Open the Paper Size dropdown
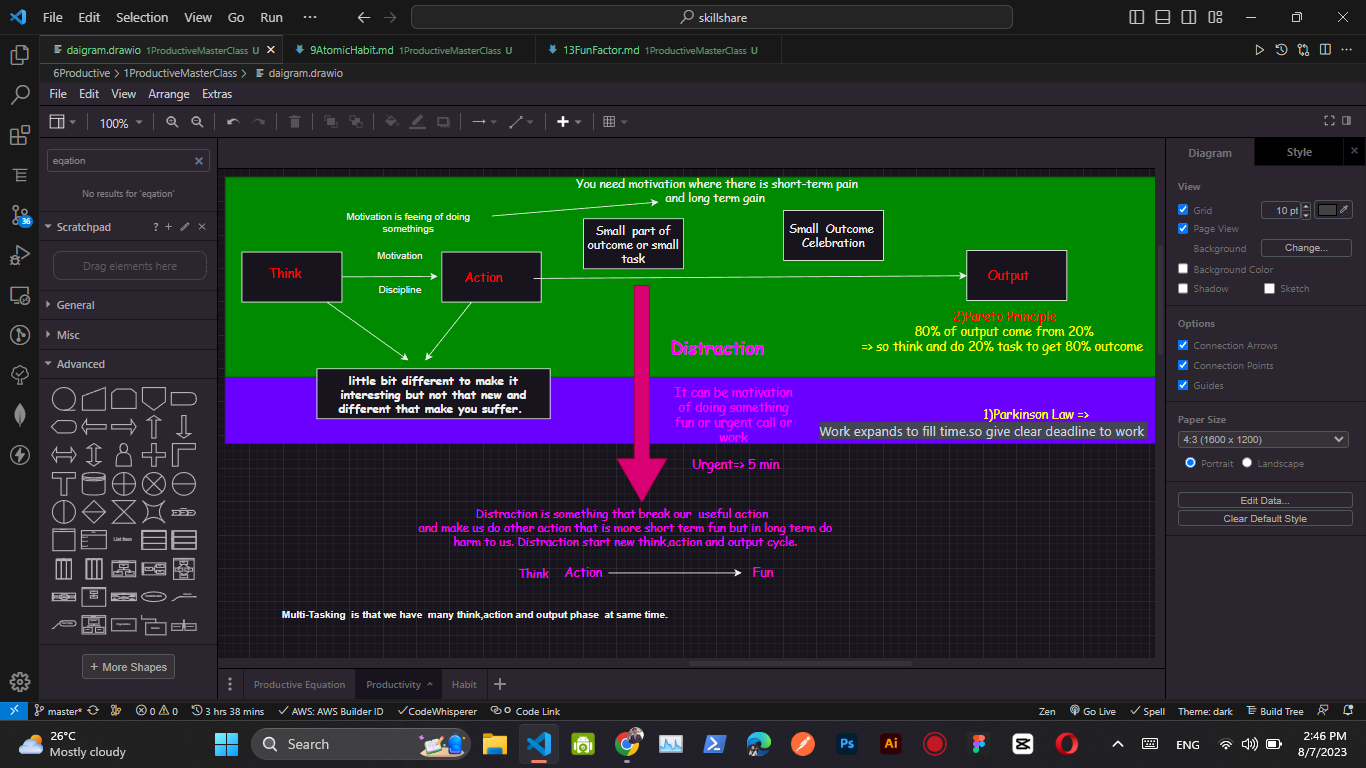Screen dimensions: 1366x768 tap(1263, 439)
